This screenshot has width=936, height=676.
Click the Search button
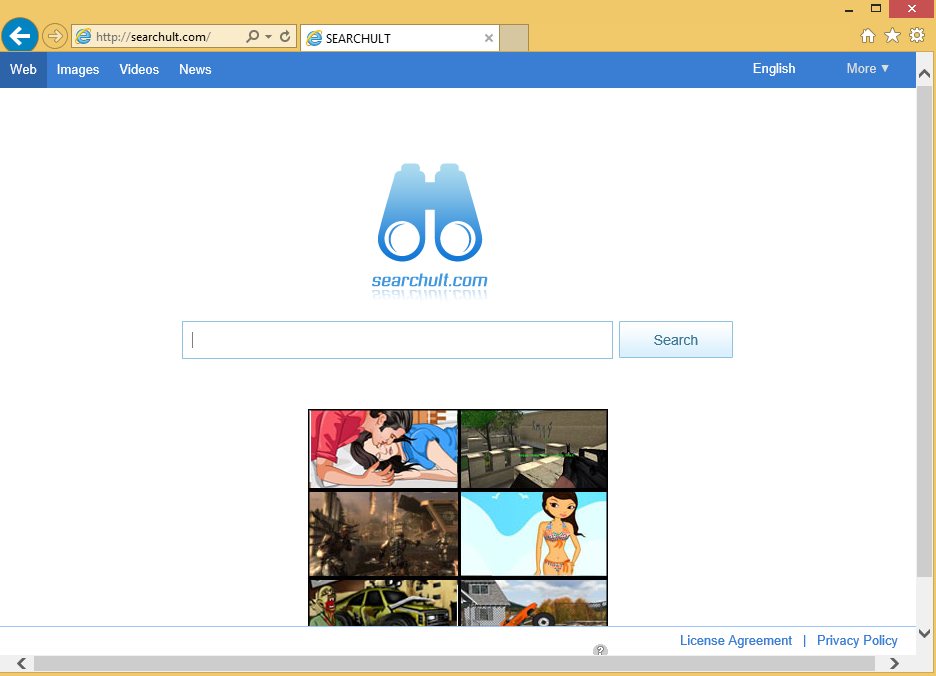[676, 340]
